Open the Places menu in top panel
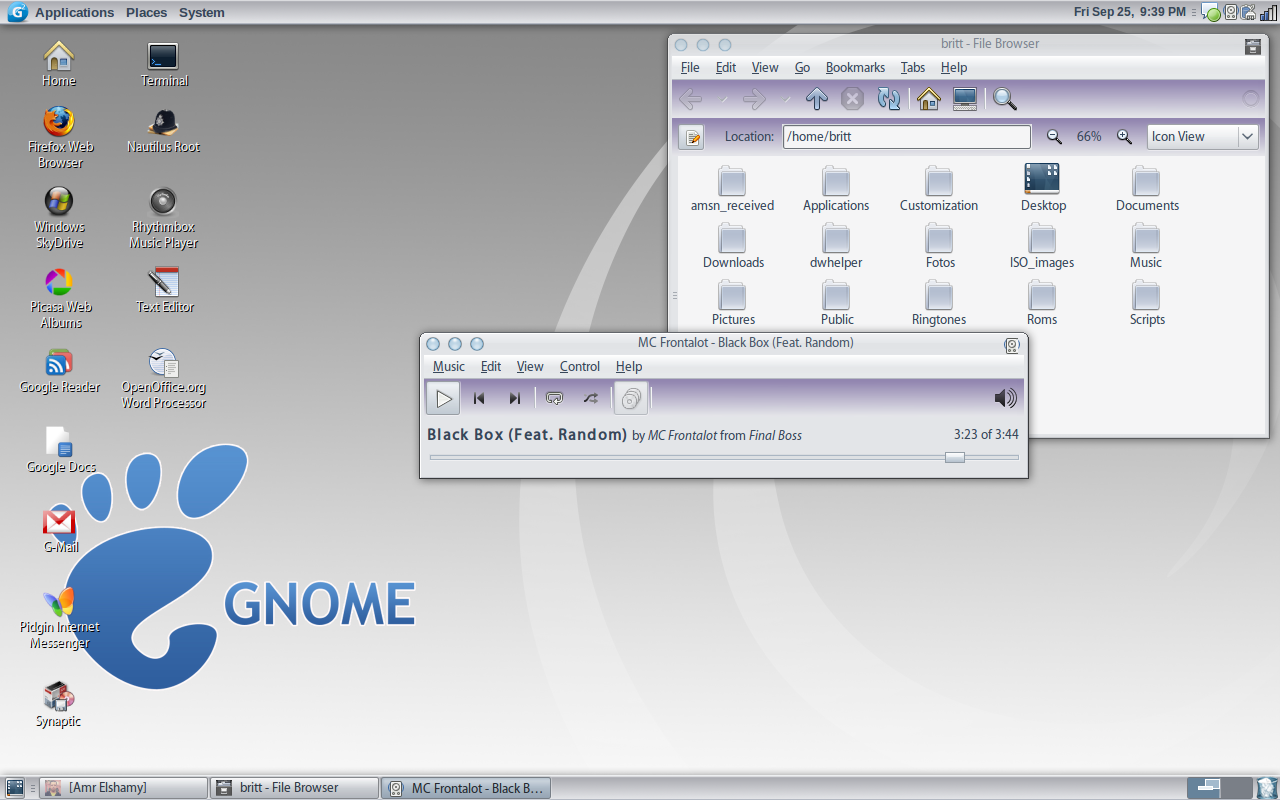The image size is (1280, 800). click(147, 12)
